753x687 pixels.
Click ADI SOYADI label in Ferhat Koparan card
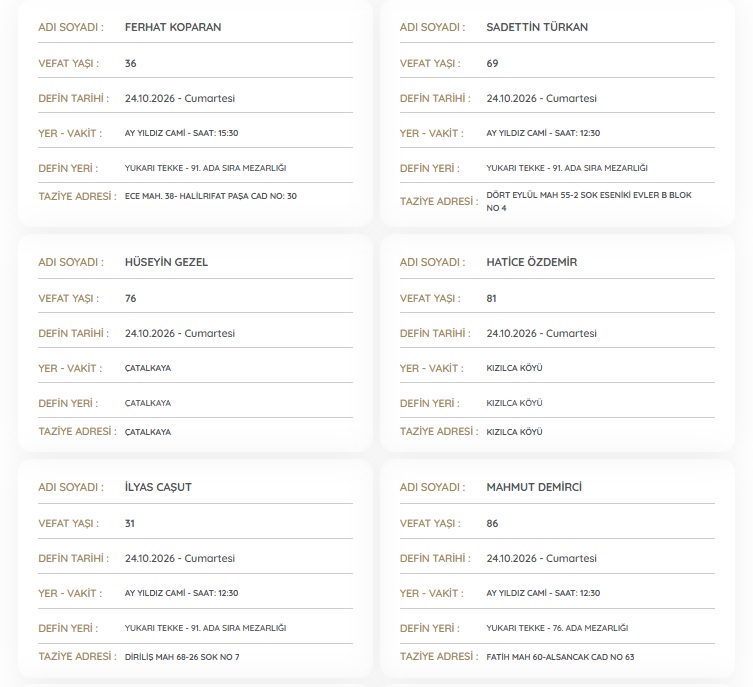pos(71,27)
